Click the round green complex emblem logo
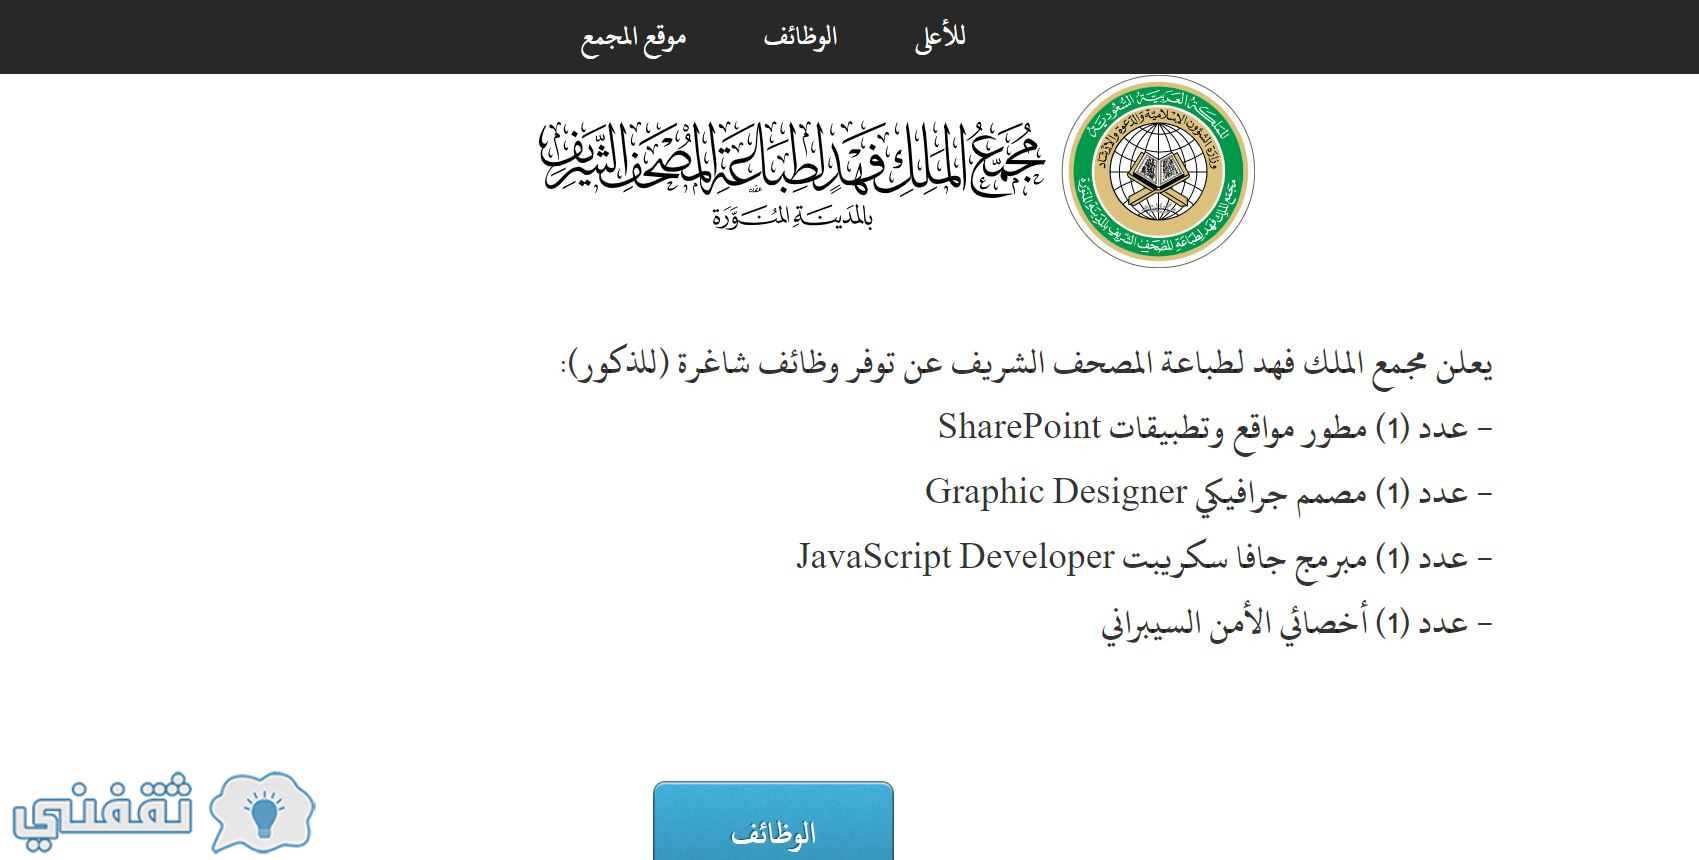1699x860 pixels. [x=1158, y=171]
